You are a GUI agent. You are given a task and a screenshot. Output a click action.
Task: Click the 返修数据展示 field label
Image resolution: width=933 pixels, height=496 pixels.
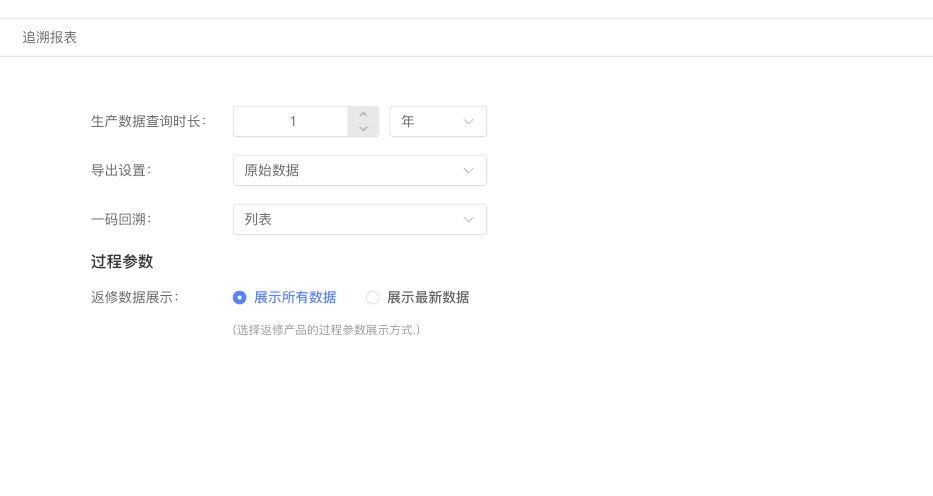point(134,297)
